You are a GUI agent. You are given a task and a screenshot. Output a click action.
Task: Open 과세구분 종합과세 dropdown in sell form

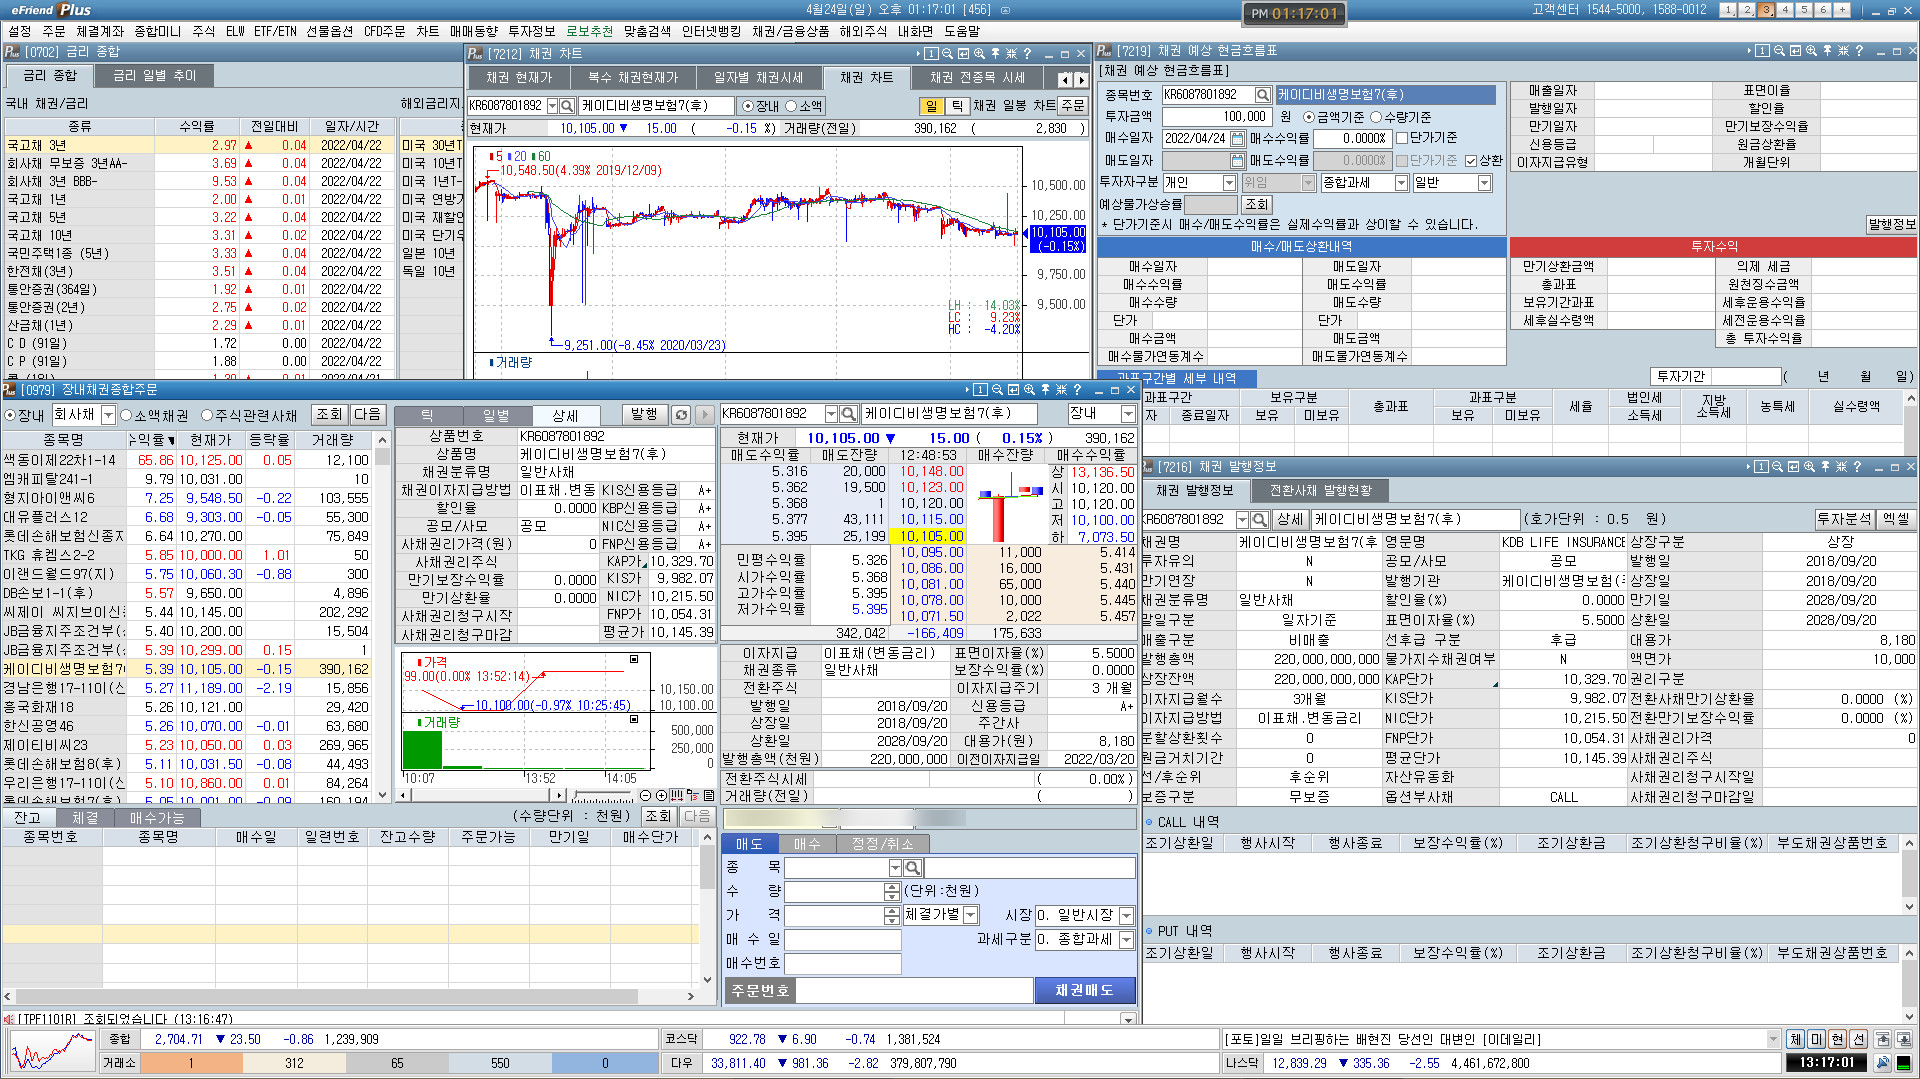1126,940
